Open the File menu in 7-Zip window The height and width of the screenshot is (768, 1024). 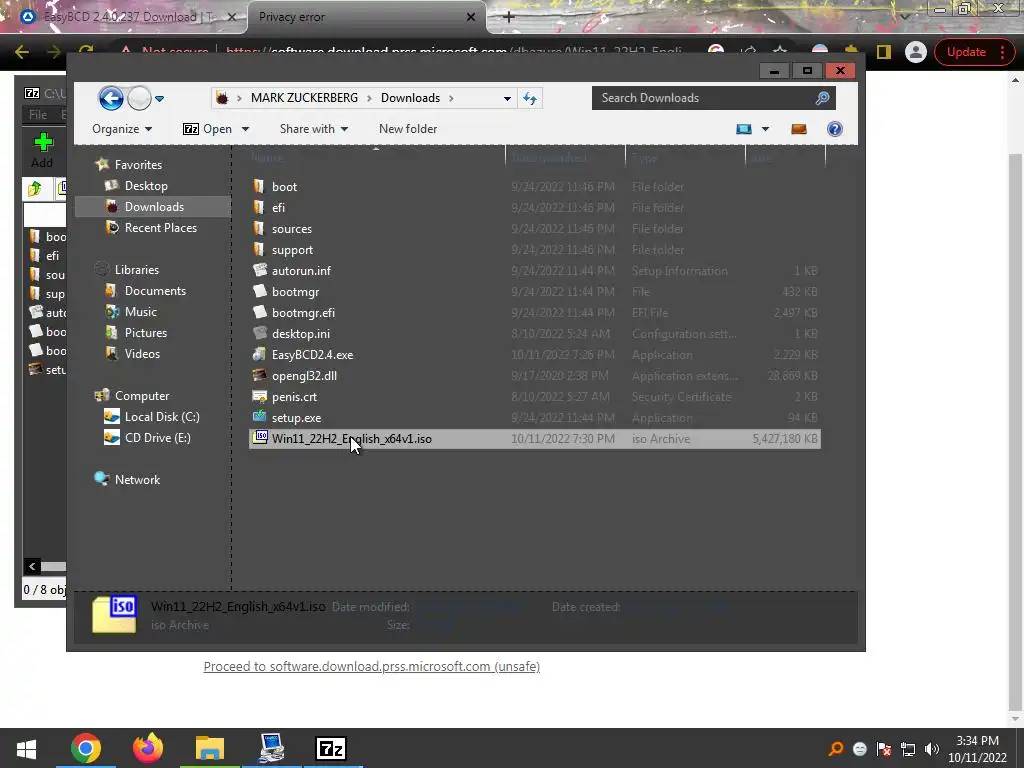[x=38, y=114]
